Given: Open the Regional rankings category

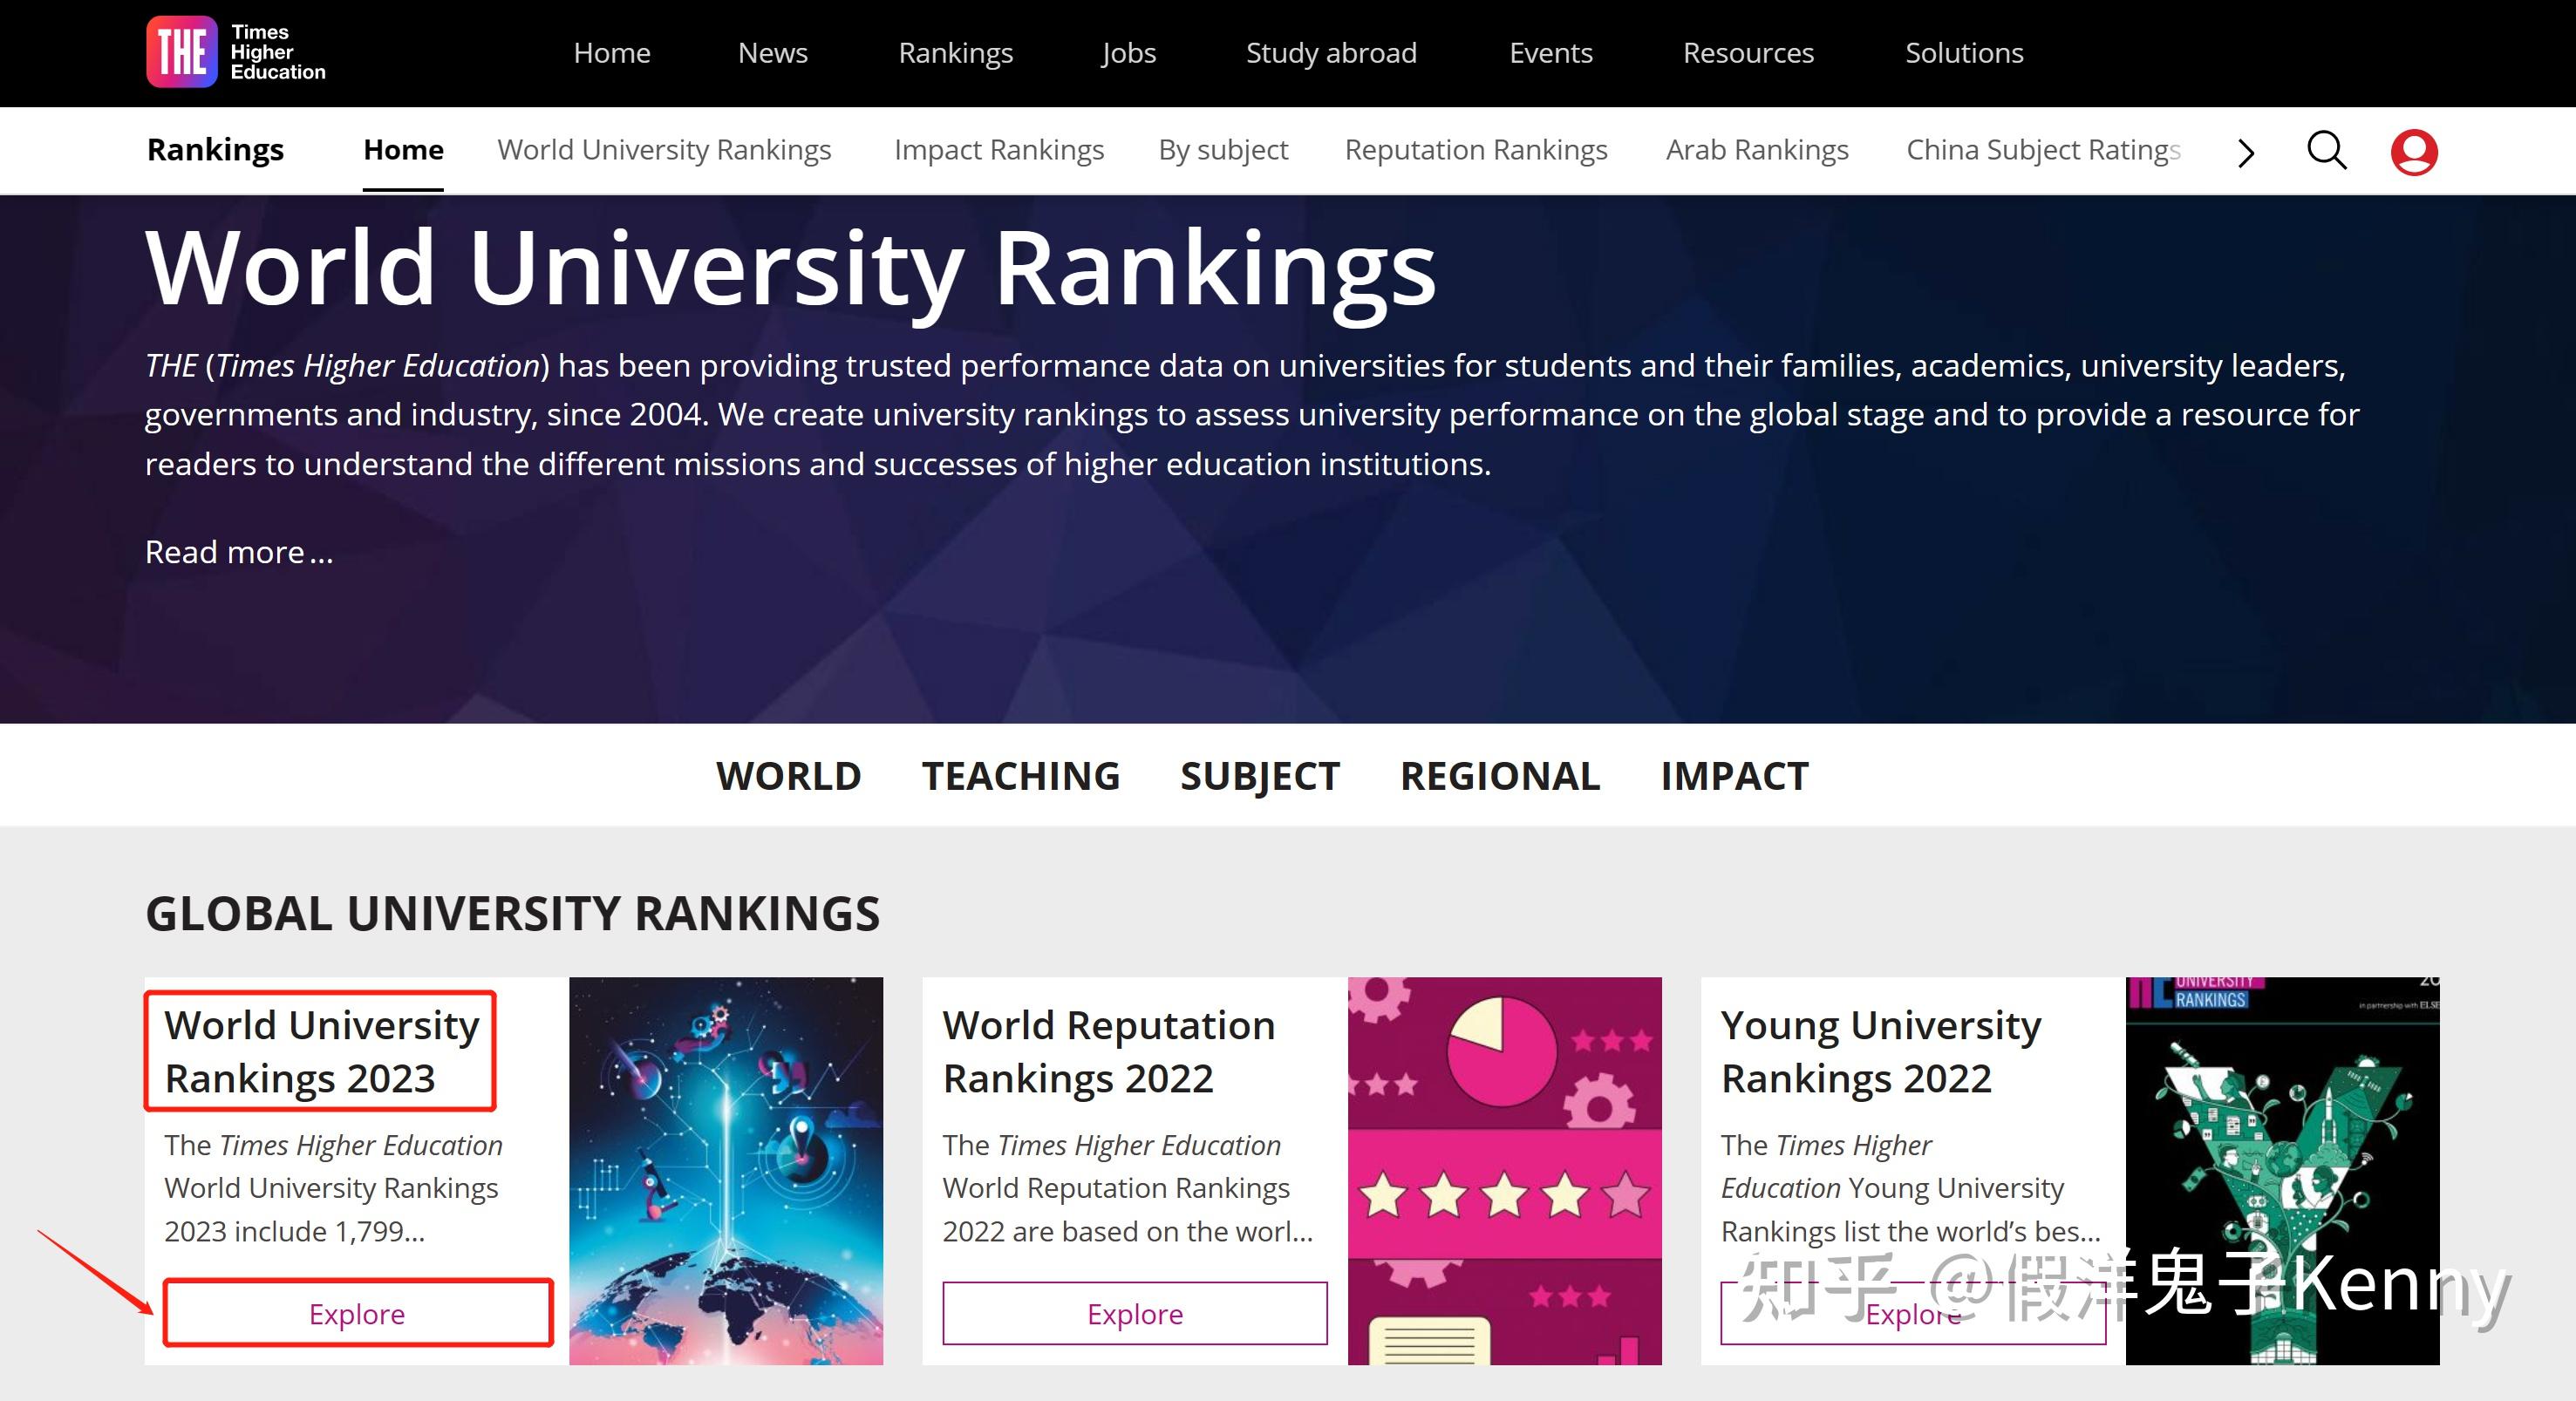Looking at the screenshot, I should pyautogui.click(x=1499, y=775).
